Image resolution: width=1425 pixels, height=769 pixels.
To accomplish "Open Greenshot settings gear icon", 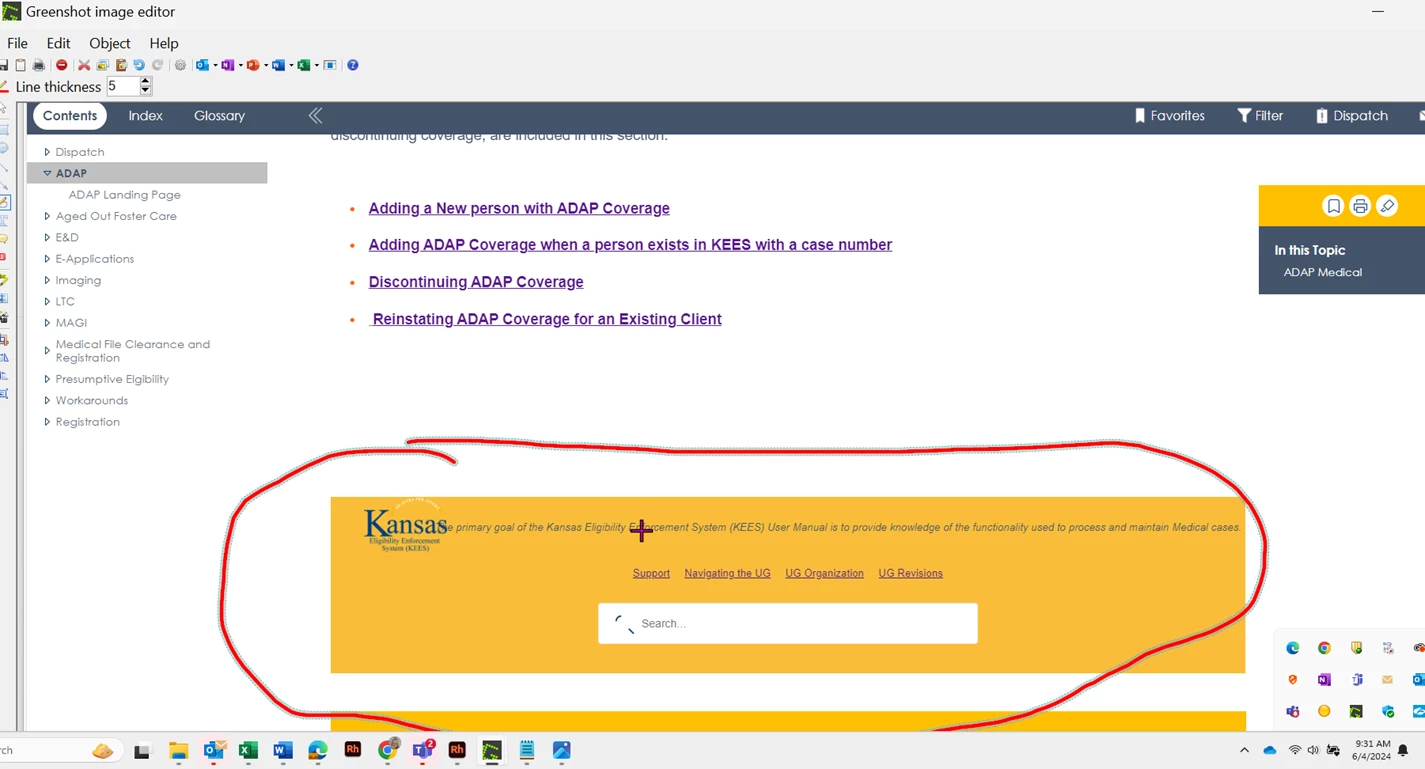I will point(180,65).
